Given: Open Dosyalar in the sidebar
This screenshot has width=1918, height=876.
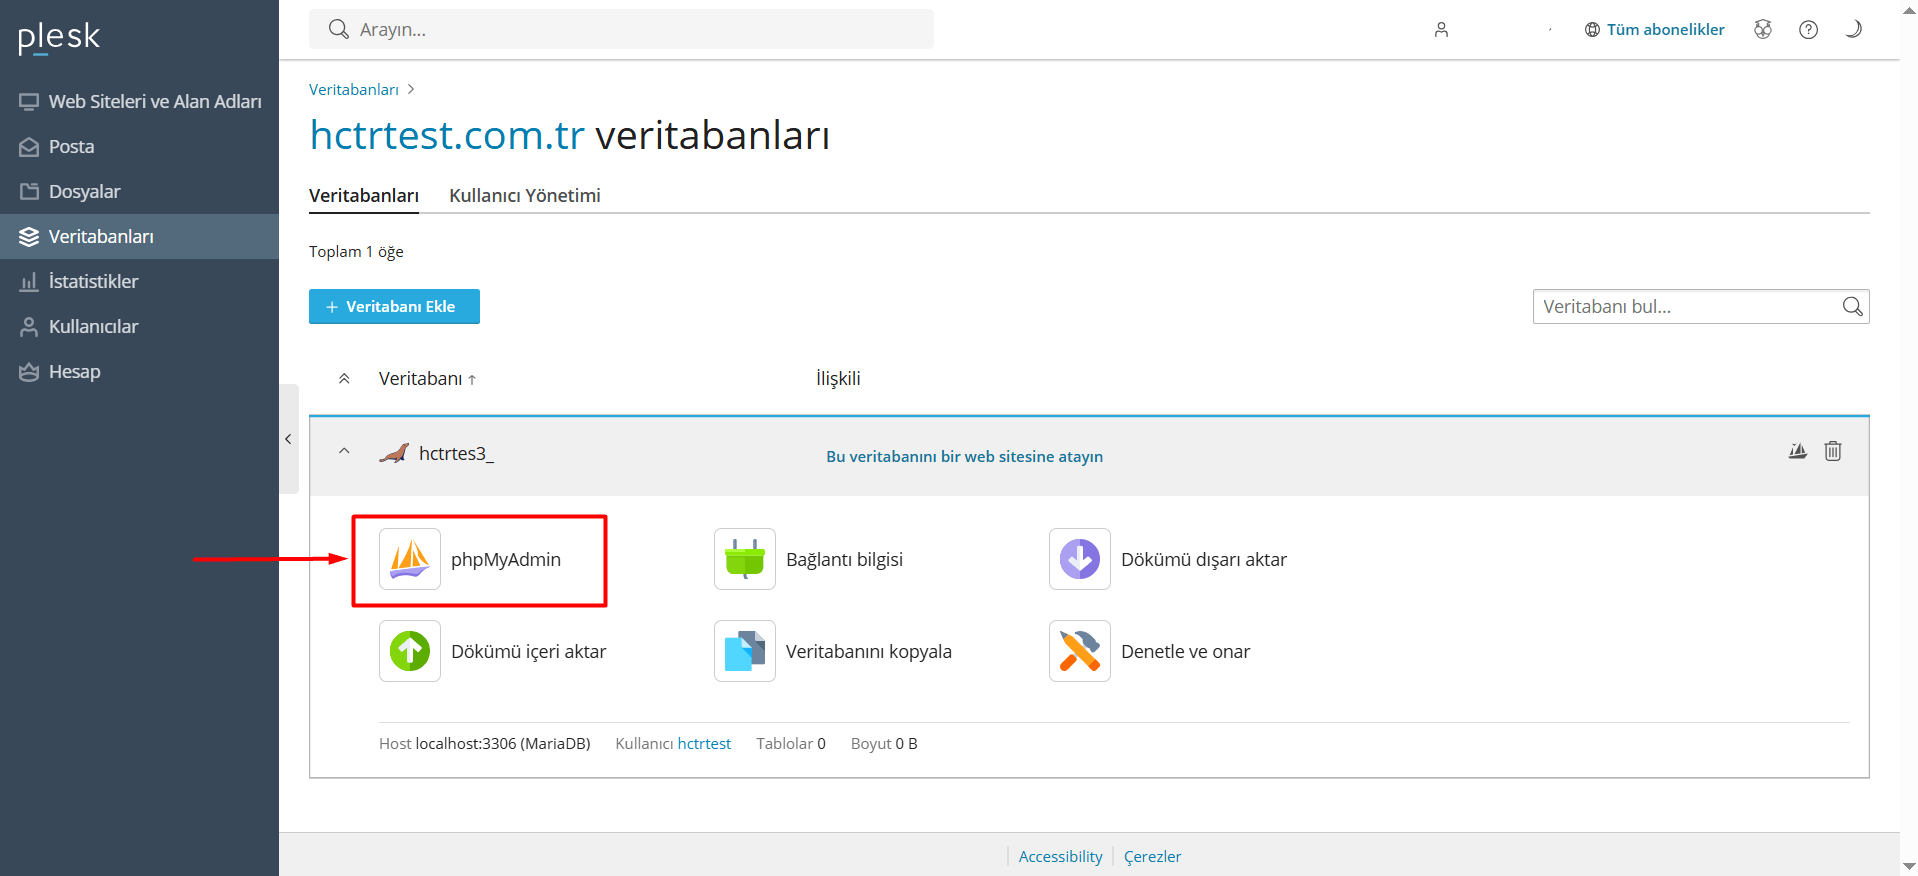Looking at the screenshot, I should (140, 191).
